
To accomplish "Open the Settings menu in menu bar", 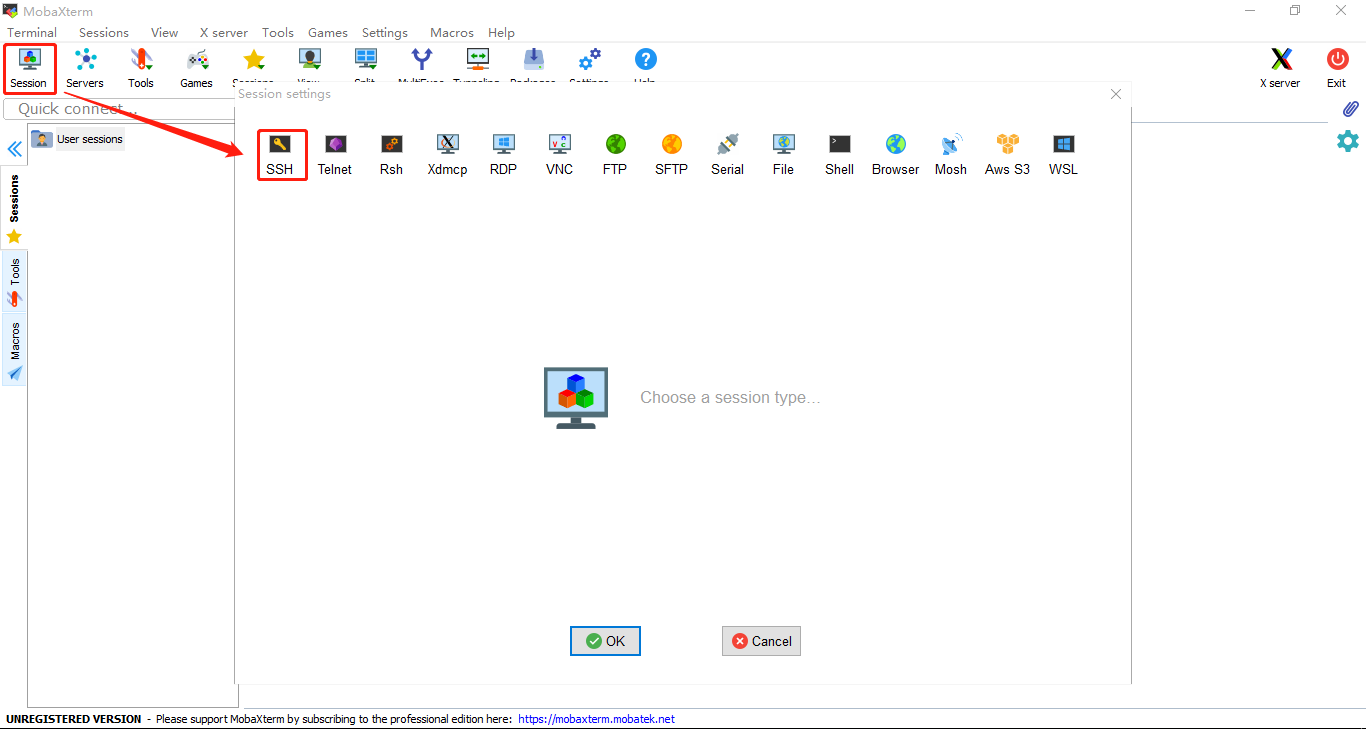I will coord(385,32).
